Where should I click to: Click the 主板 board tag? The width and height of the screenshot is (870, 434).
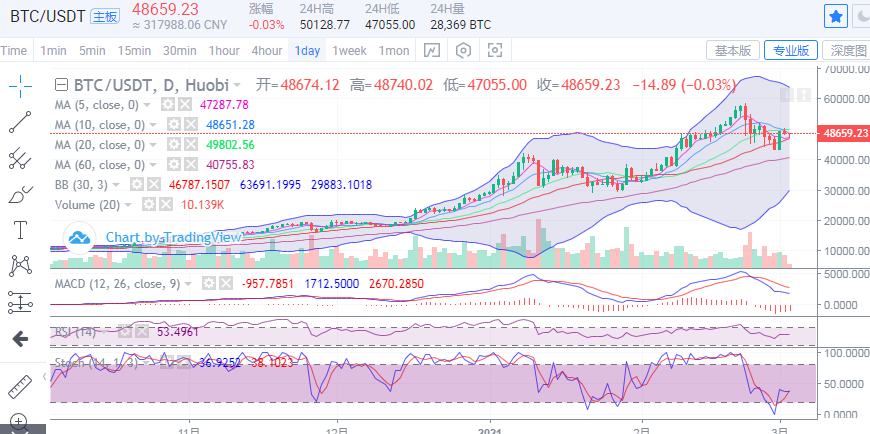105,17
